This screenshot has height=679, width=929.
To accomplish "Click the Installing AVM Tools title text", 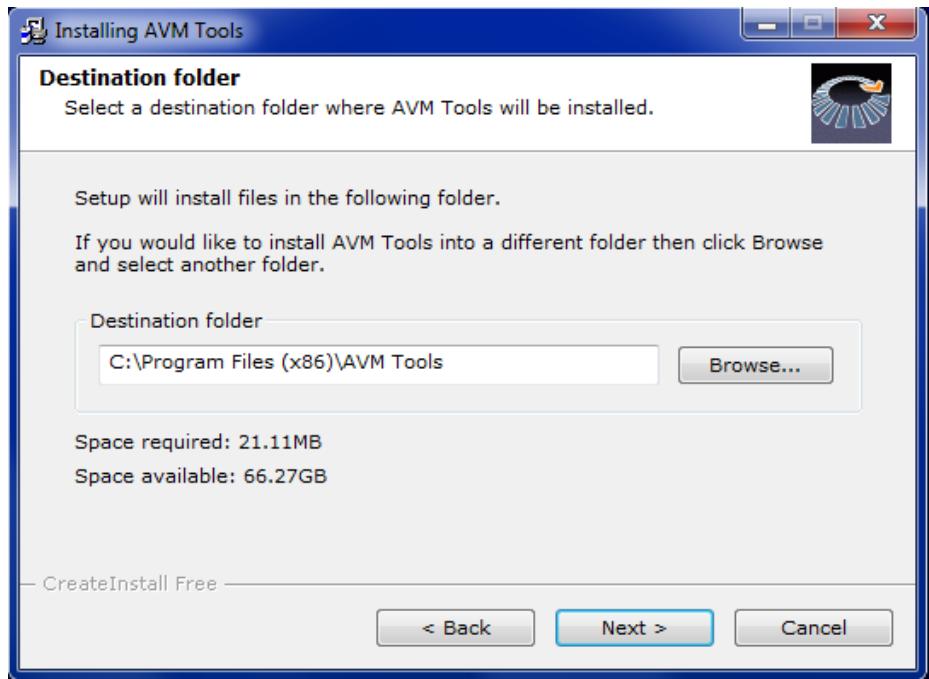I will pos(149,31).
